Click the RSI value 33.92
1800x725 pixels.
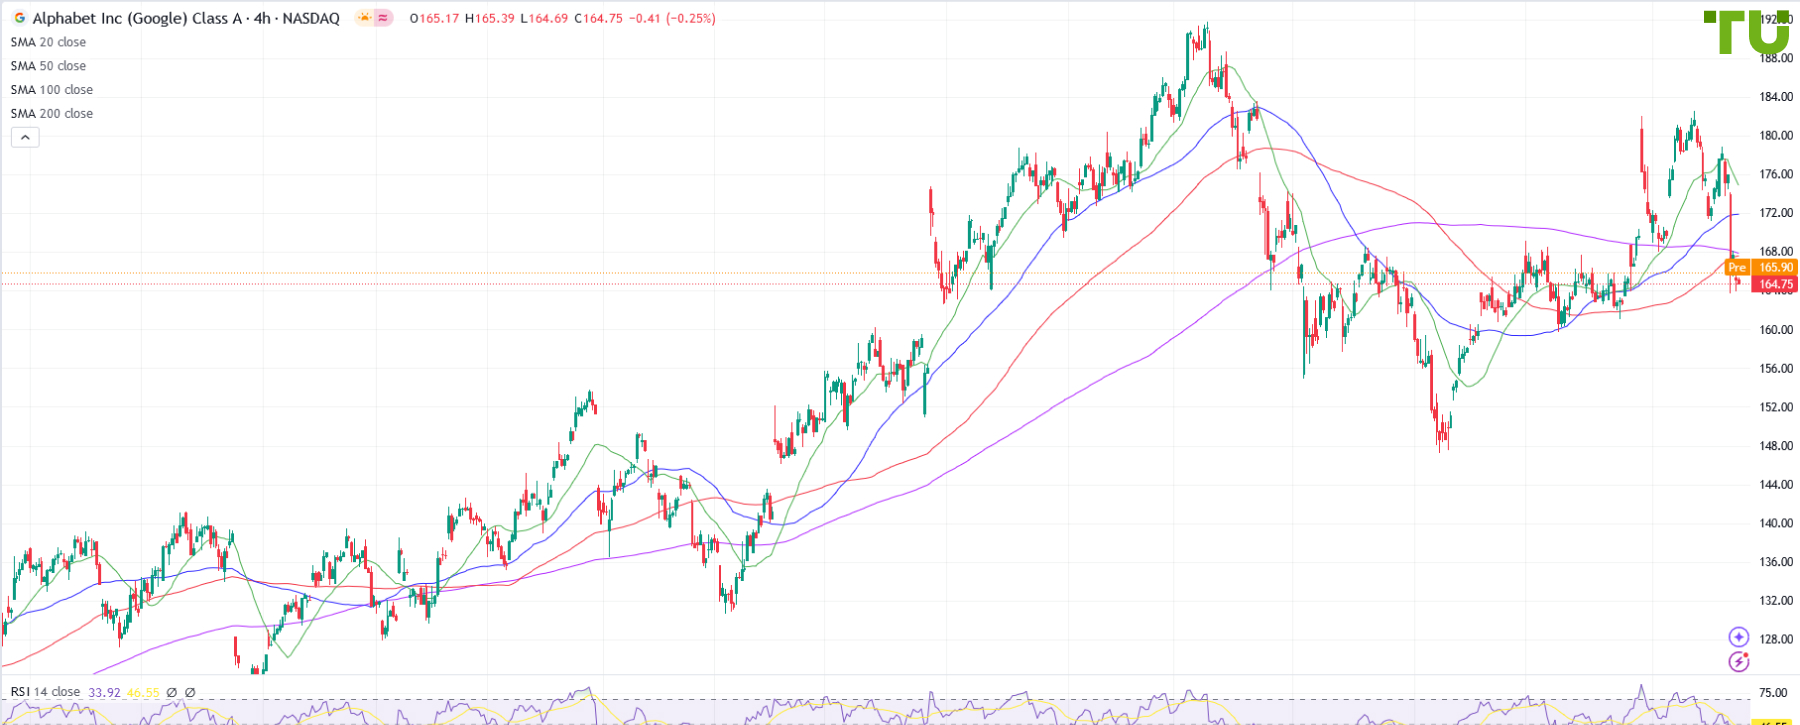(x=105, y=692)
